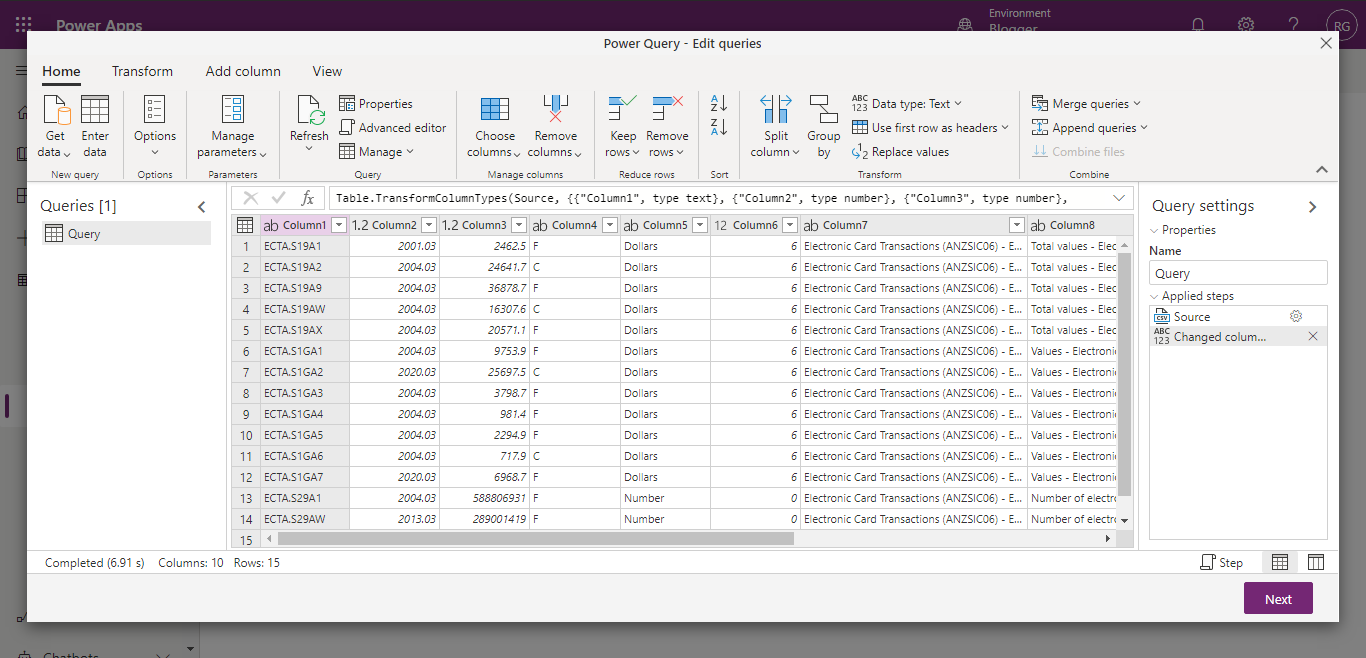Switch to the Transform tab

pos(142,72)
